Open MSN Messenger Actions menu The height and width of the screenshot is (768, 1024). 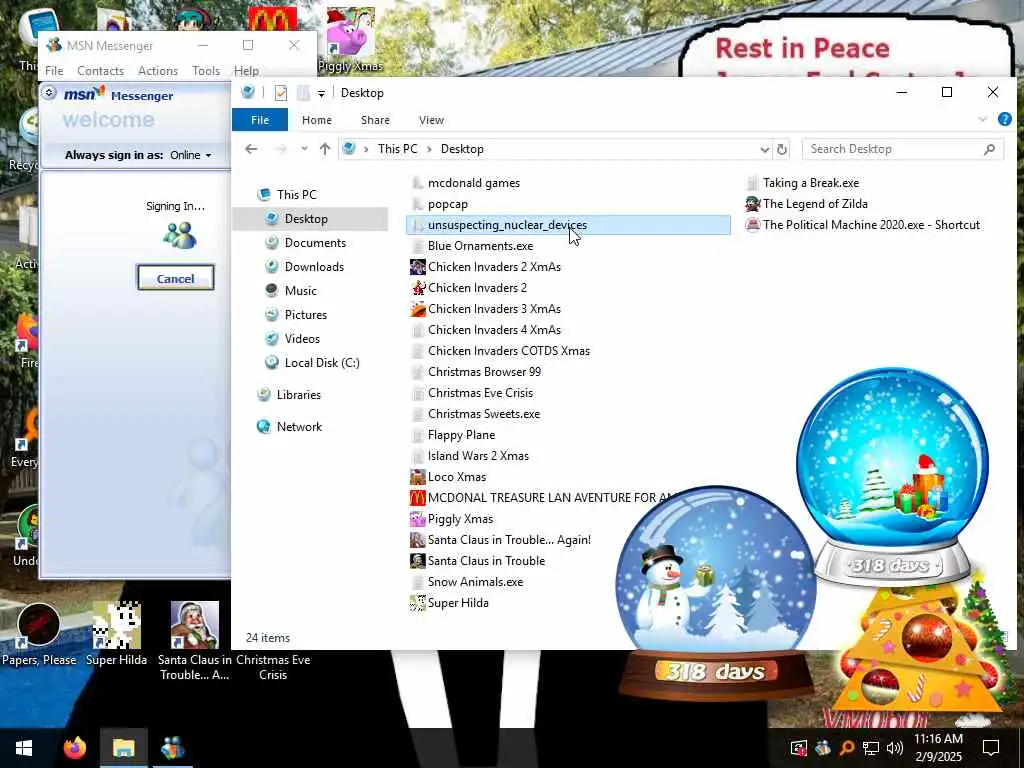pos(157,71)
